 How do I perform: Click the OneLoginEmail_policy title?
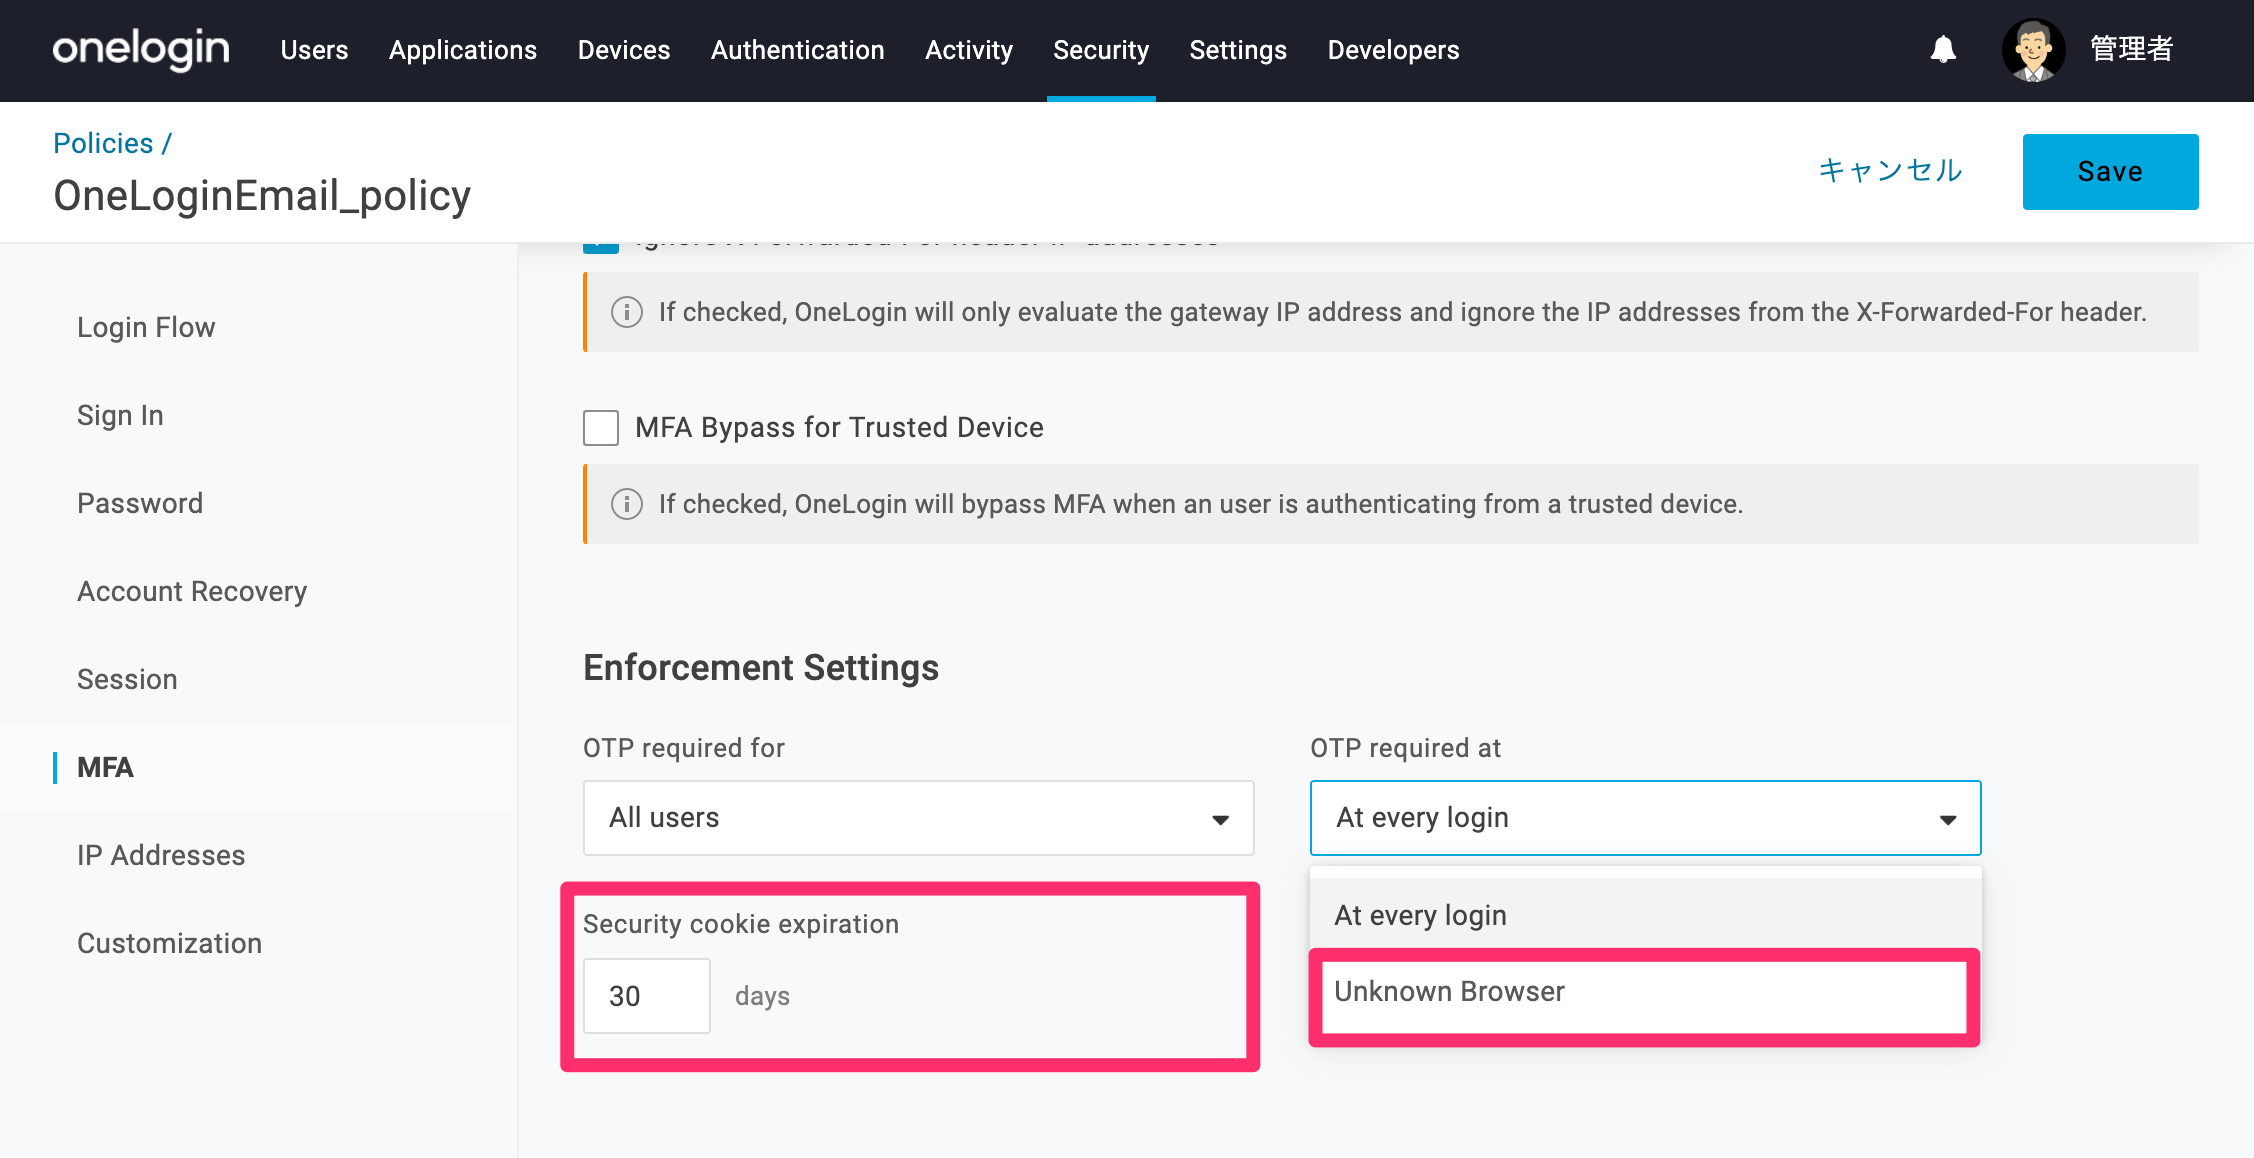[x=262, y=196]
